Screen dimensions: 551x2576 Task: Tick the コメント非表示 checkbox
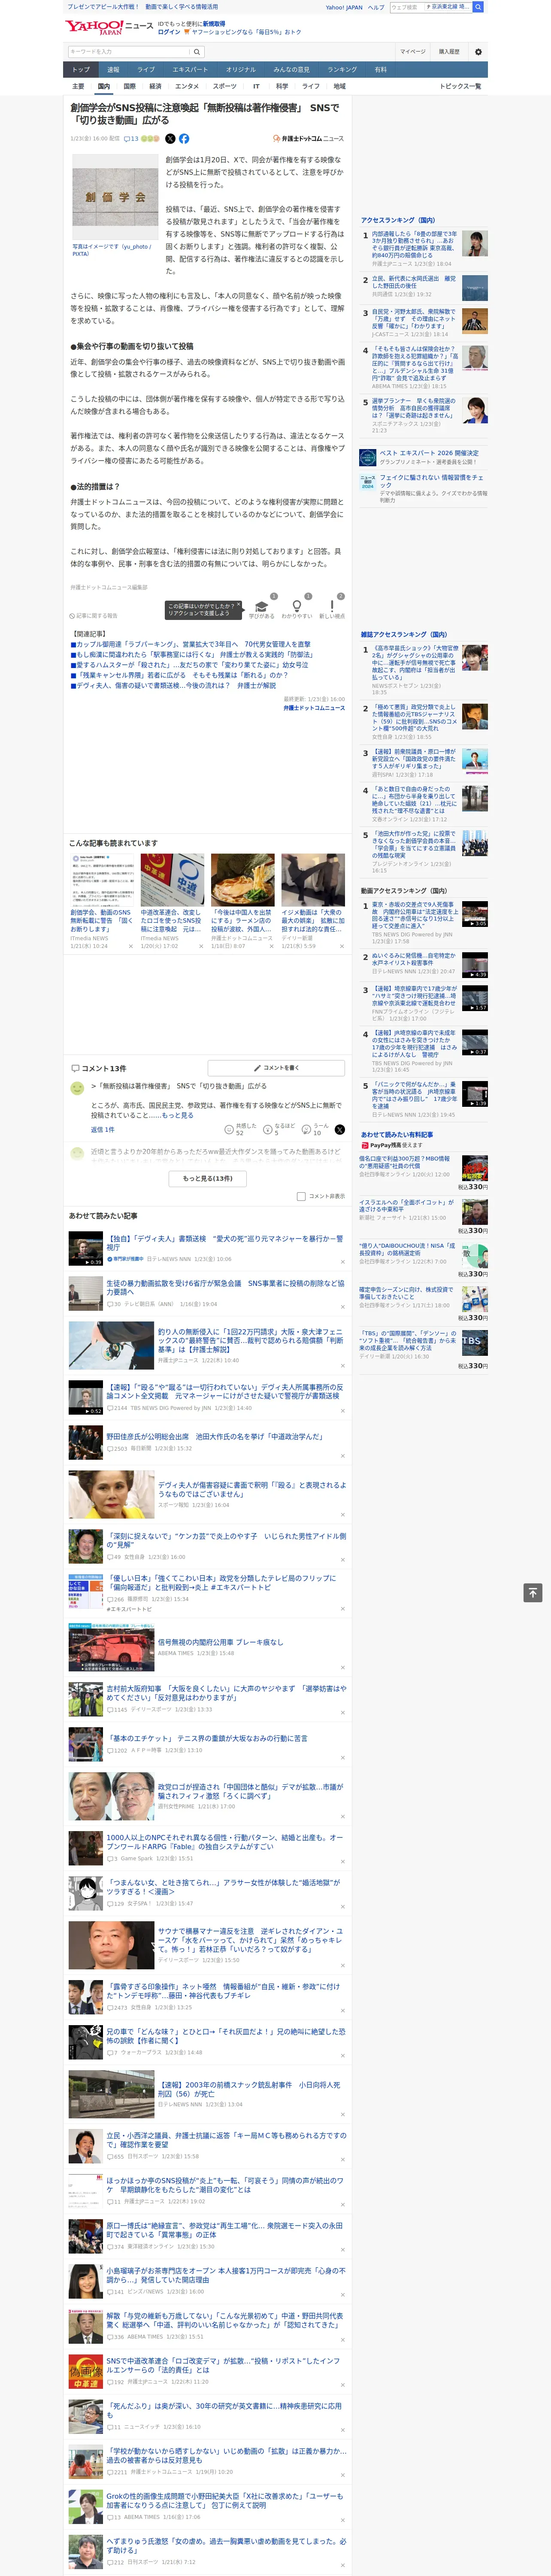(301, 1196)
